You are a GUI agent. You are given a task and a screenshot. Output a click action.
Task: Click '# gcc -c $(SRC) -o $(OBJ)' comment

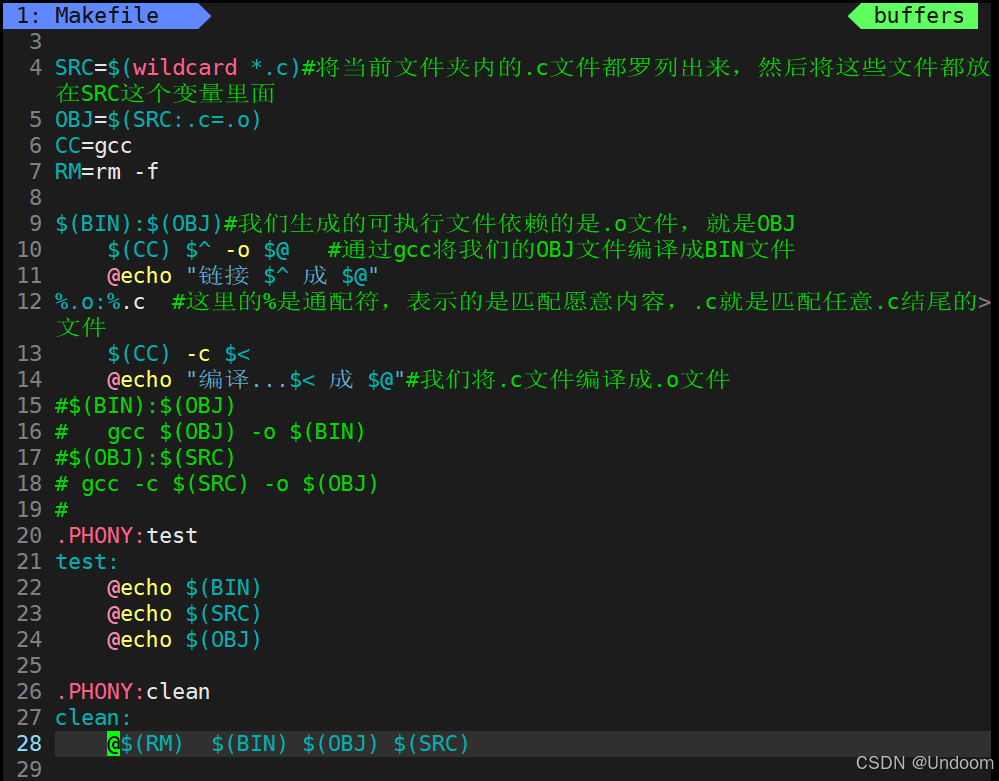(x=217, y=484)
